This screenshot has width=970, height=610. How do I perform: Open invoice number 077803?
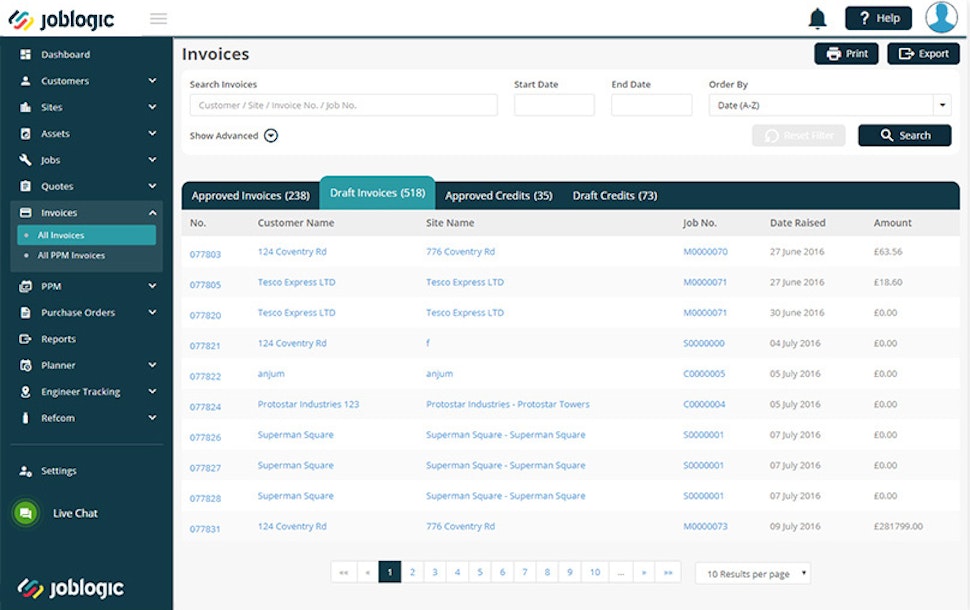coord(205,255)
